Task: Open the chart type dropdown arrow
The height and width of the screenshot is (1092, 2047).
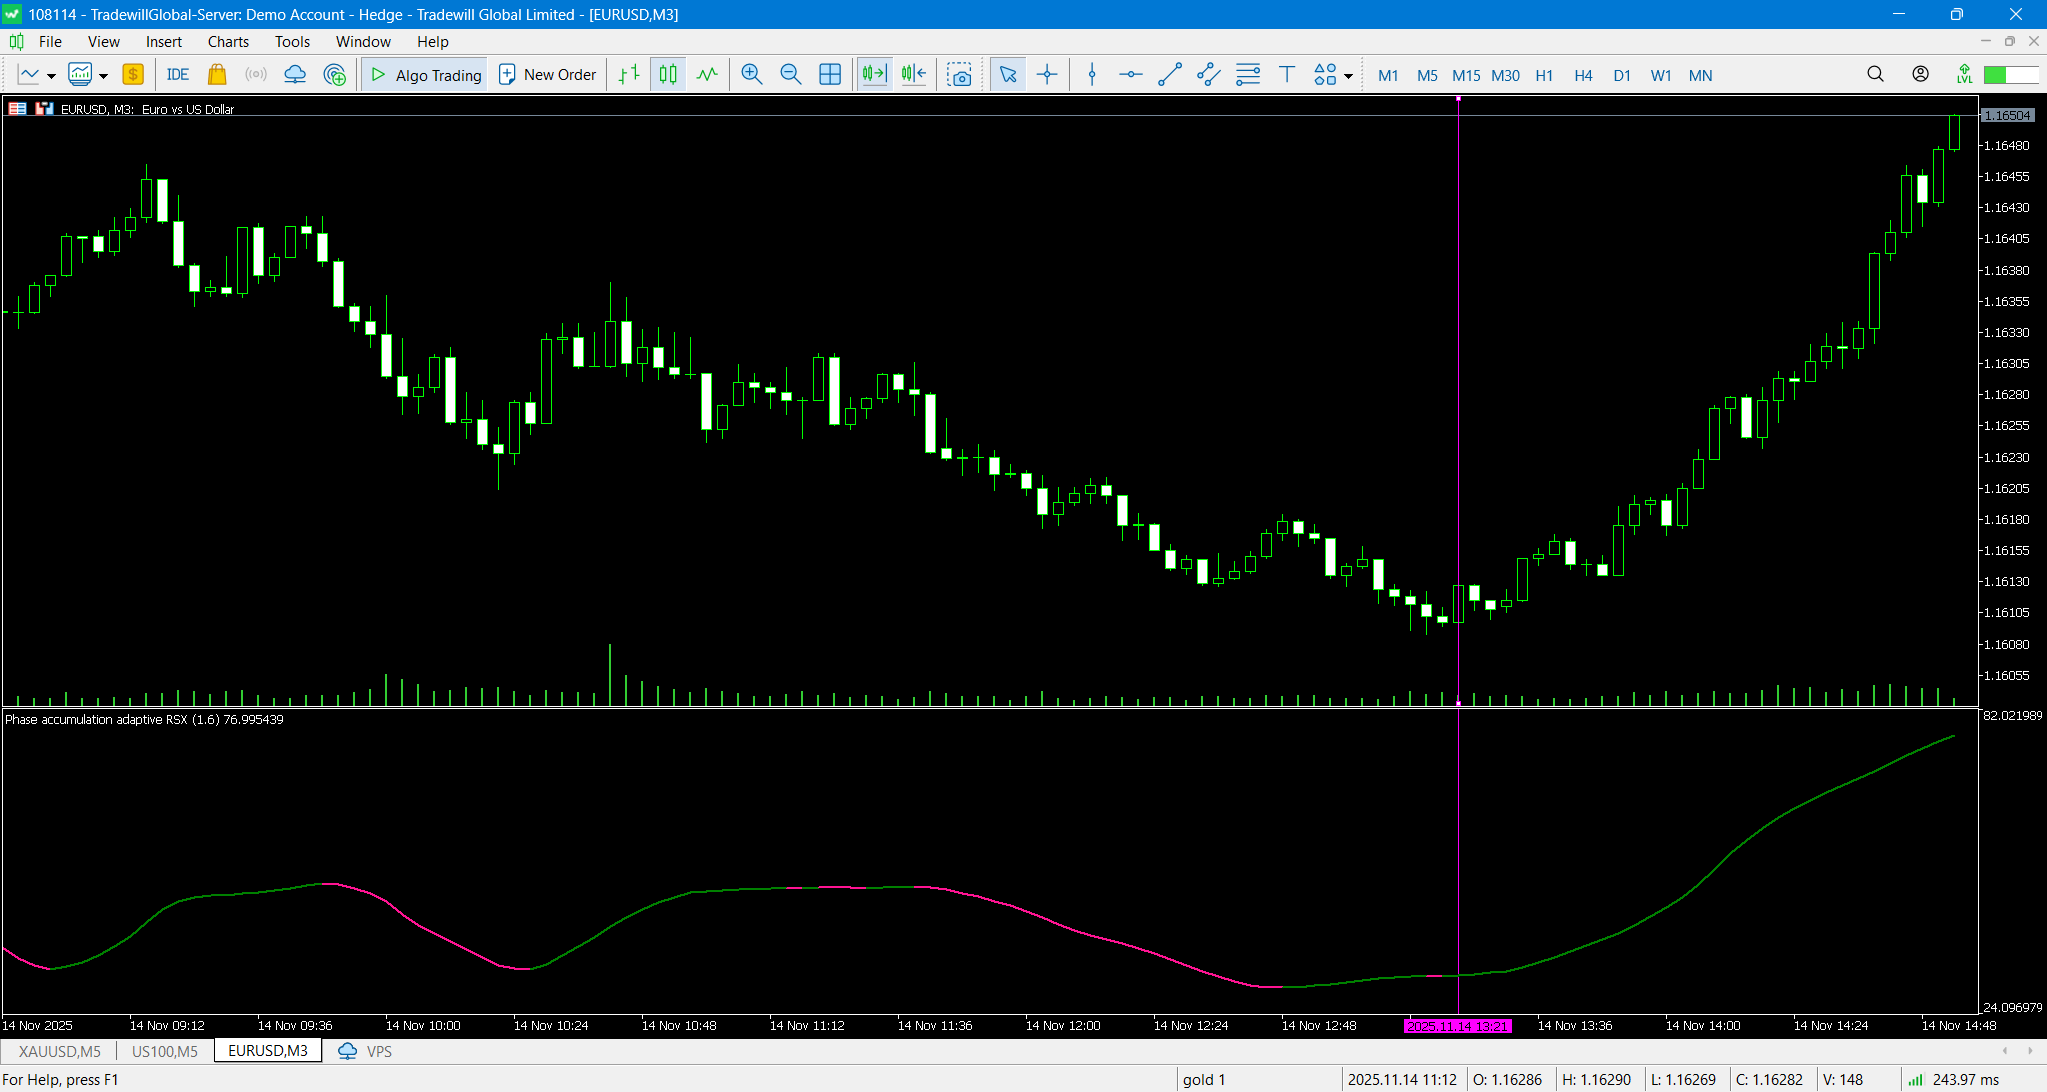Action: click(52, 76)
